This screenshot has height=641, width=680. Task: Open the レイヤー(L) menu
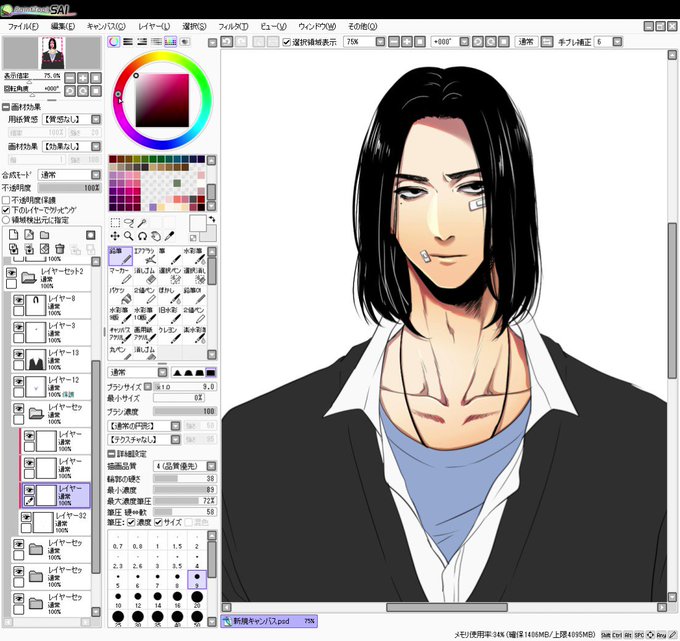click(154, 26)
